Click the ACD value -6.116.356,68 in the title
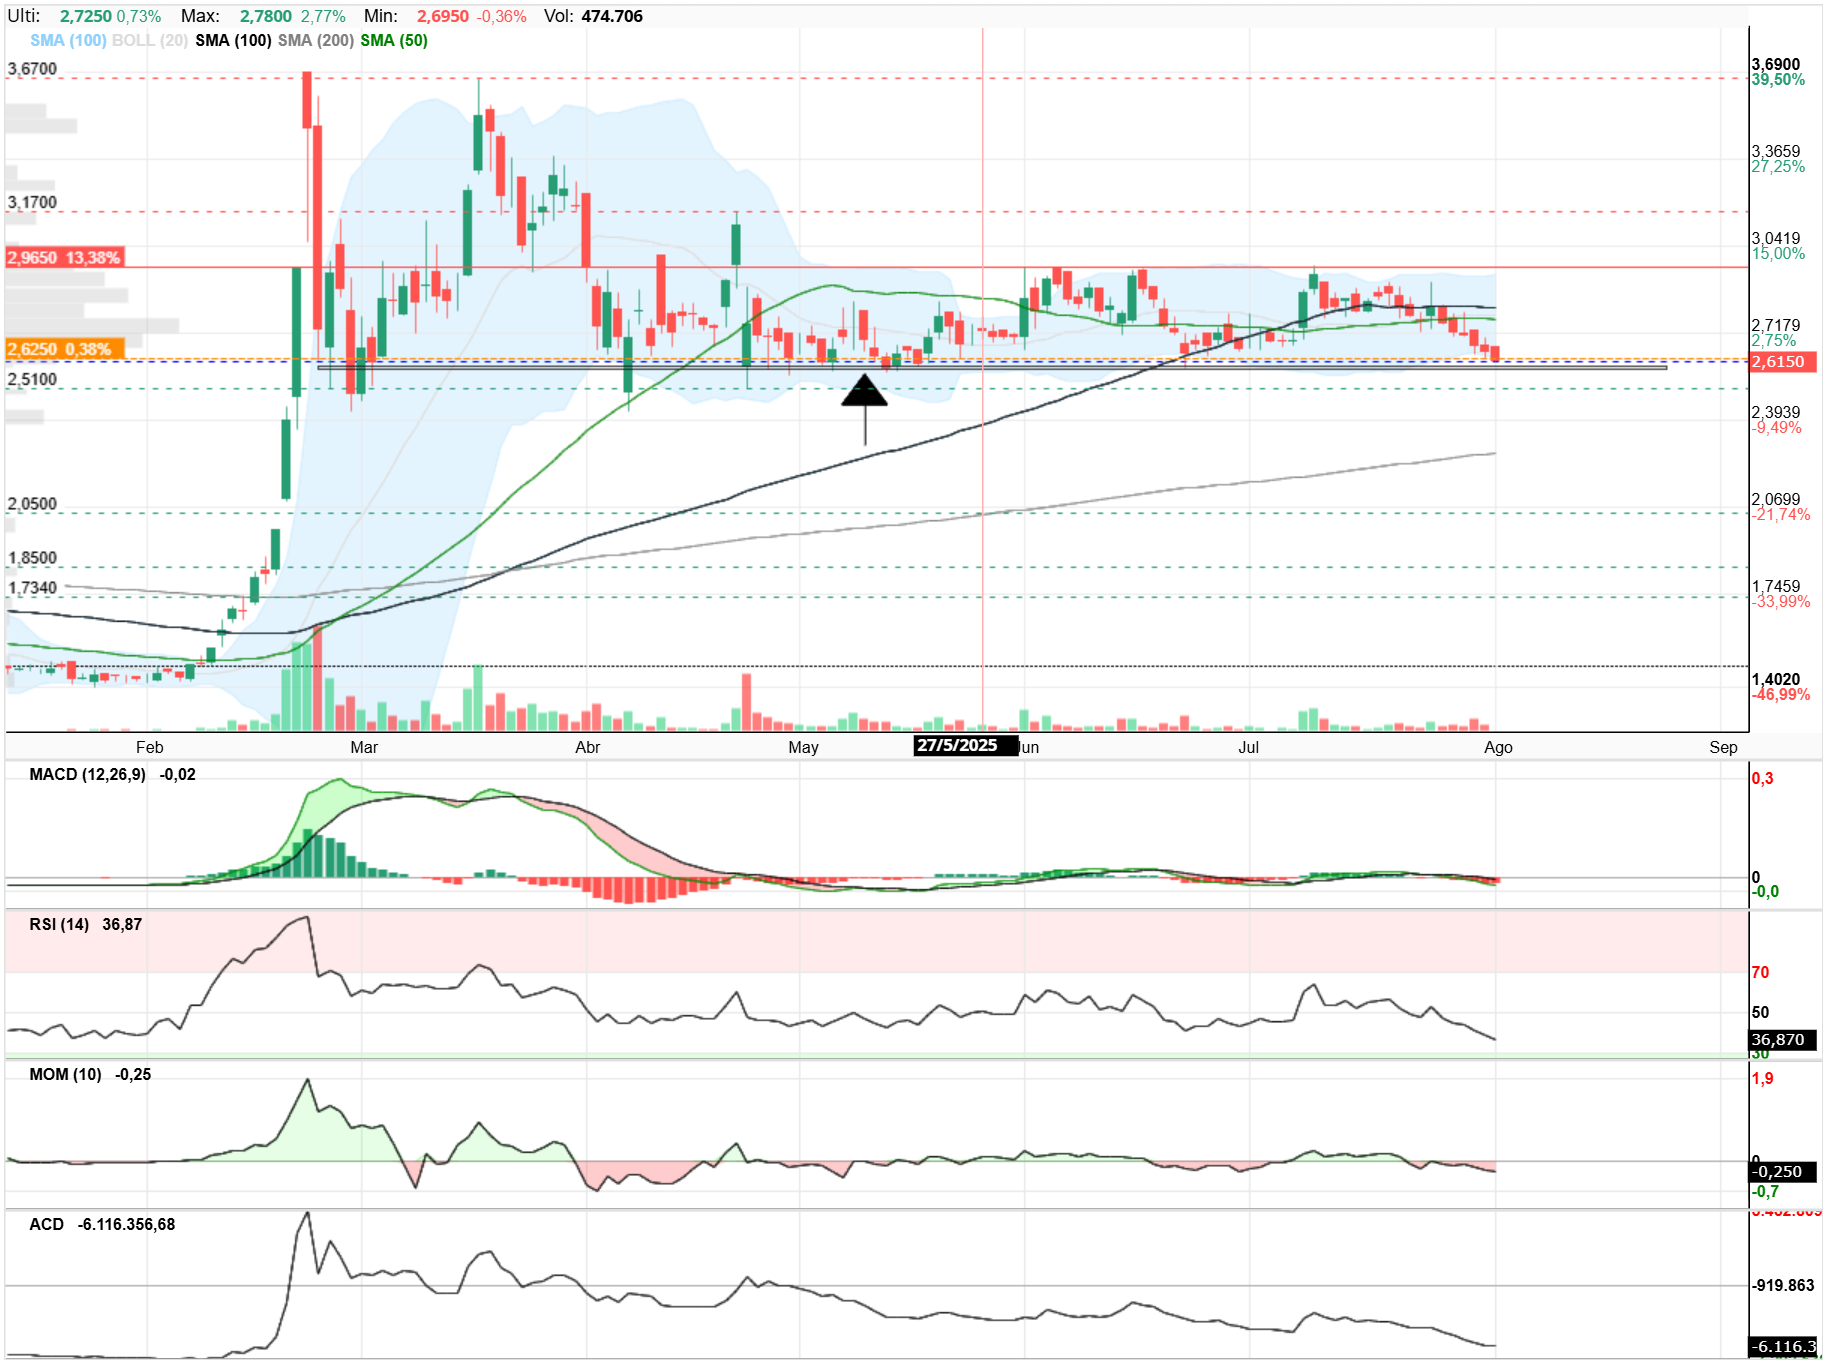Viewport: 1827px width, 1364px height. pos(126,1225)
